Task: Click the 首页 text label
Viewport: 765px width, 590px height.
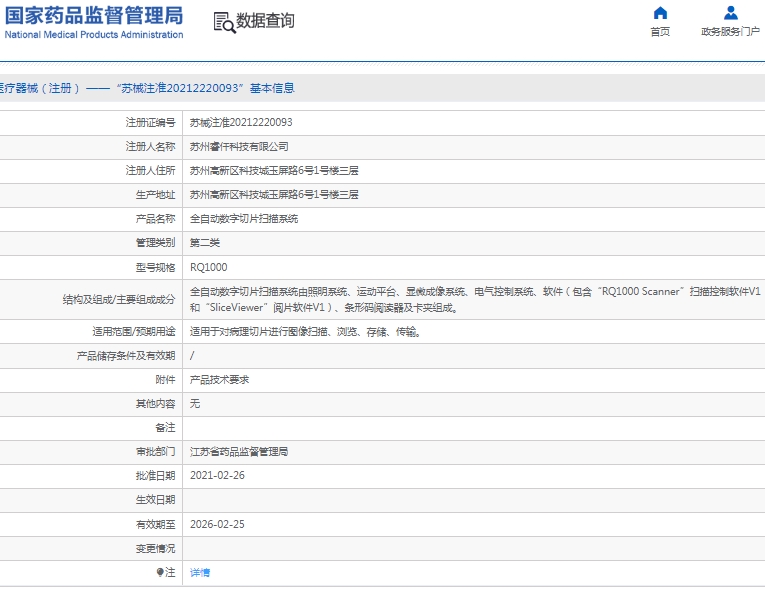Action: [660, 32]
